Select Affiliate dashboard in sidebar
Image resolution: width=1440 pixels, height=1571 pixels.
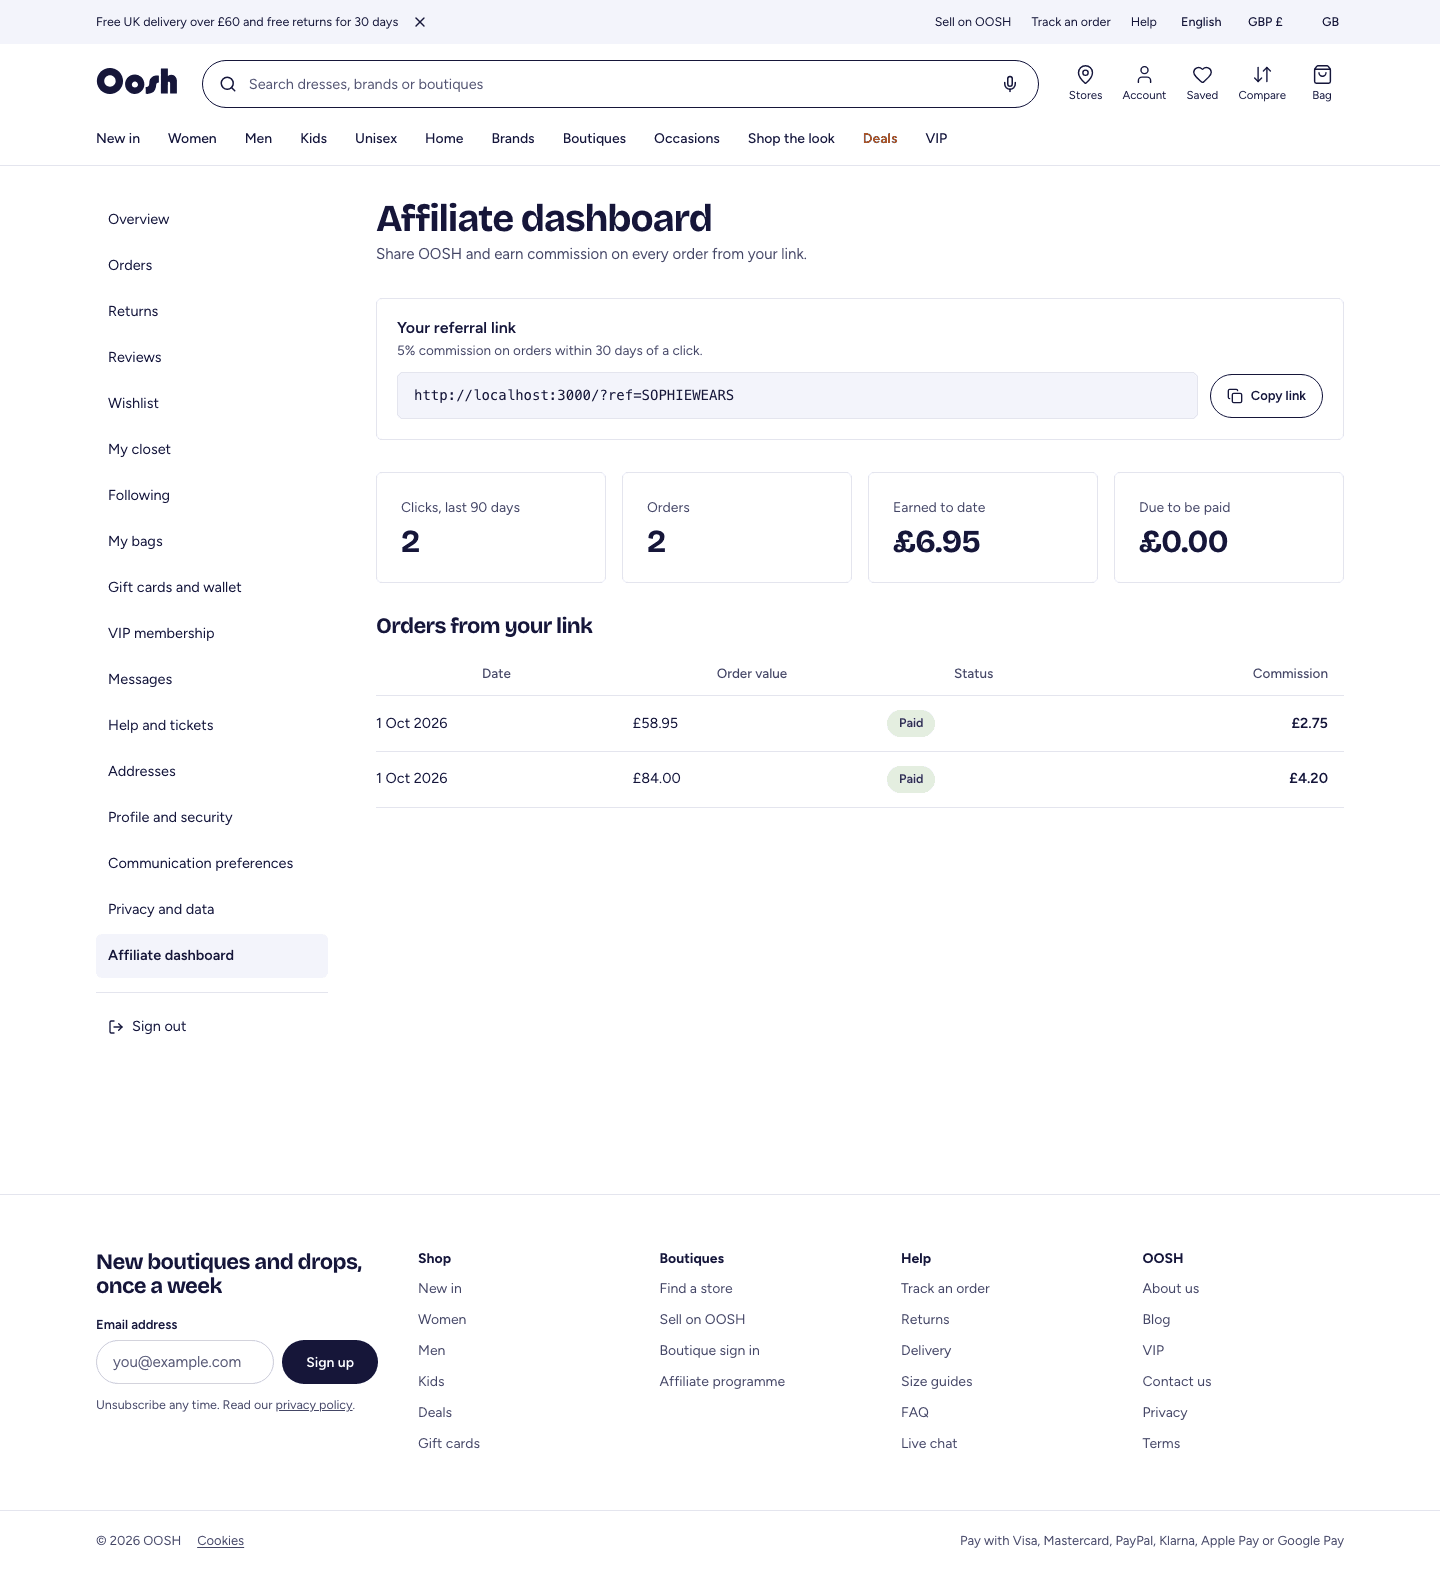pyautogui.click(x=212, y=955)
